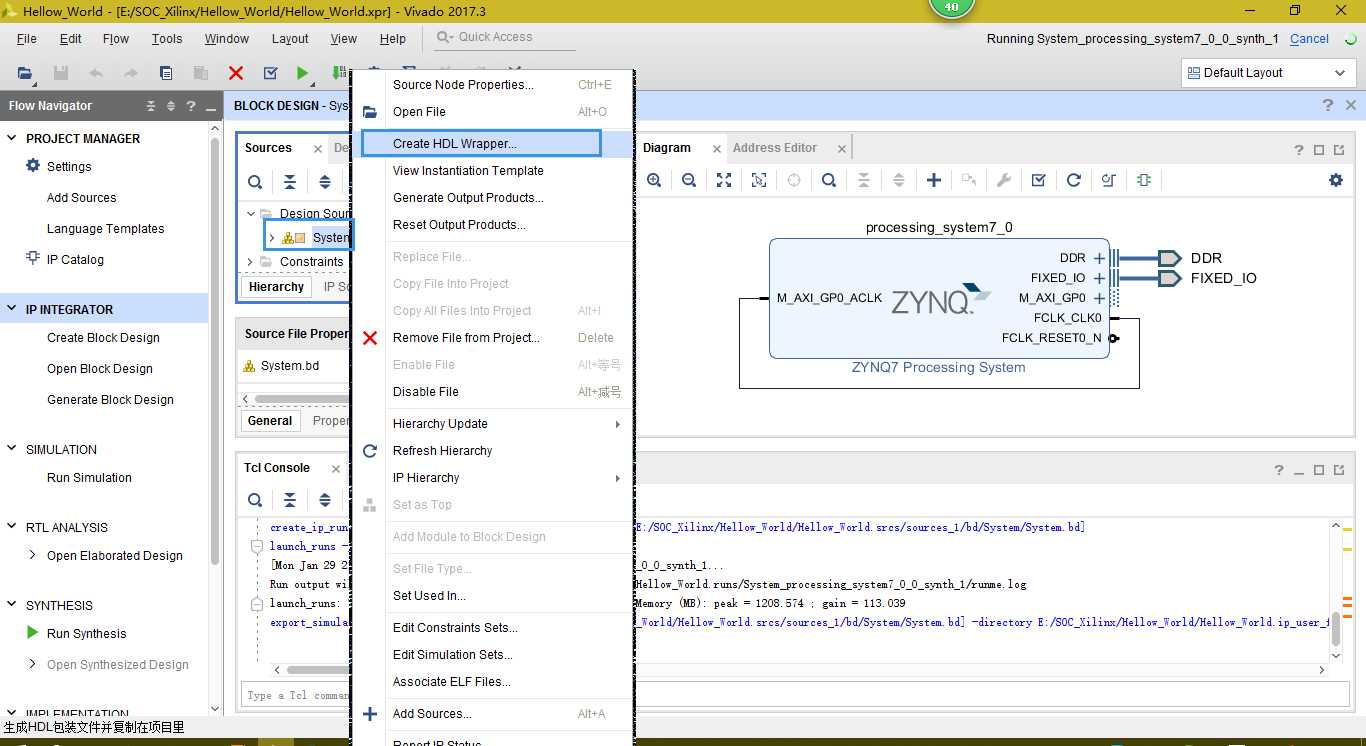This screenshot has height=746, width=1366.
Task: Open the Default Layout dropdown
Action: 1268,73
